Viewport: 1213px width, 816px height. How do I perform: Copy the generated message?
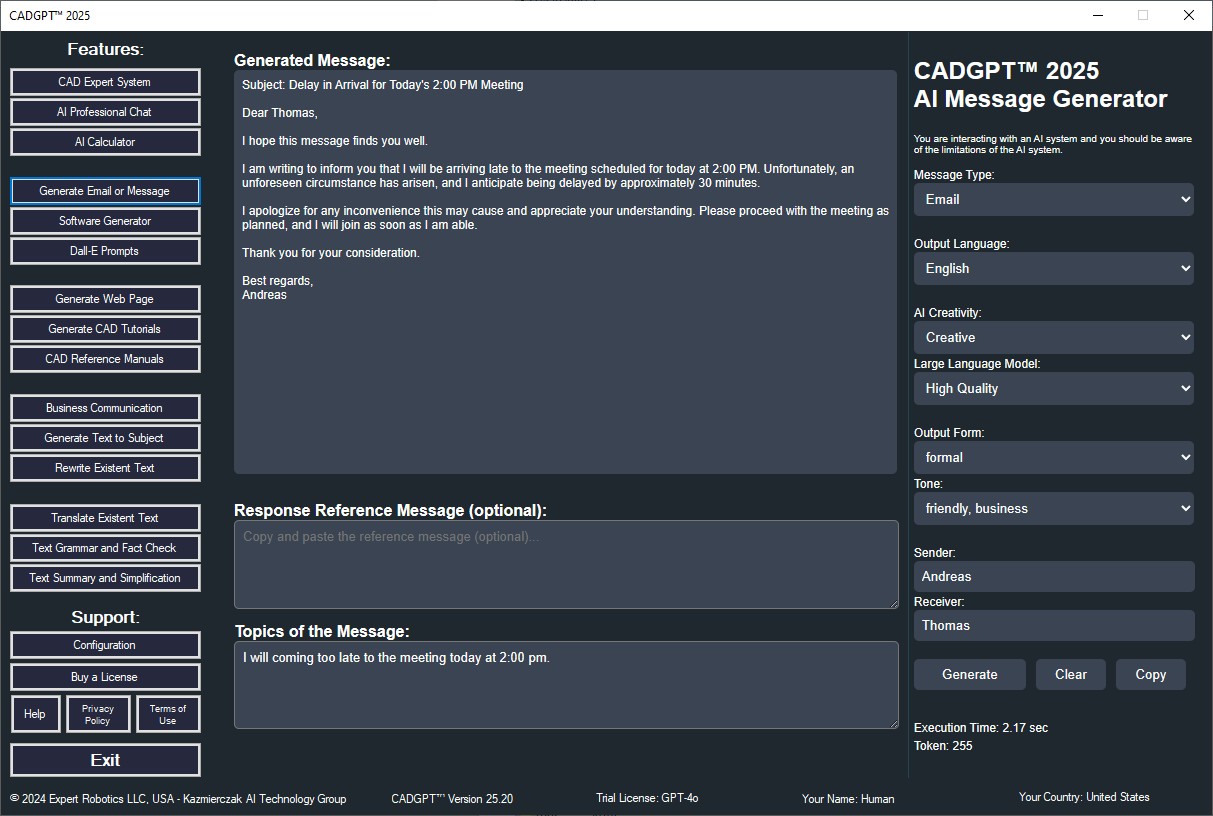[1151, 674]
